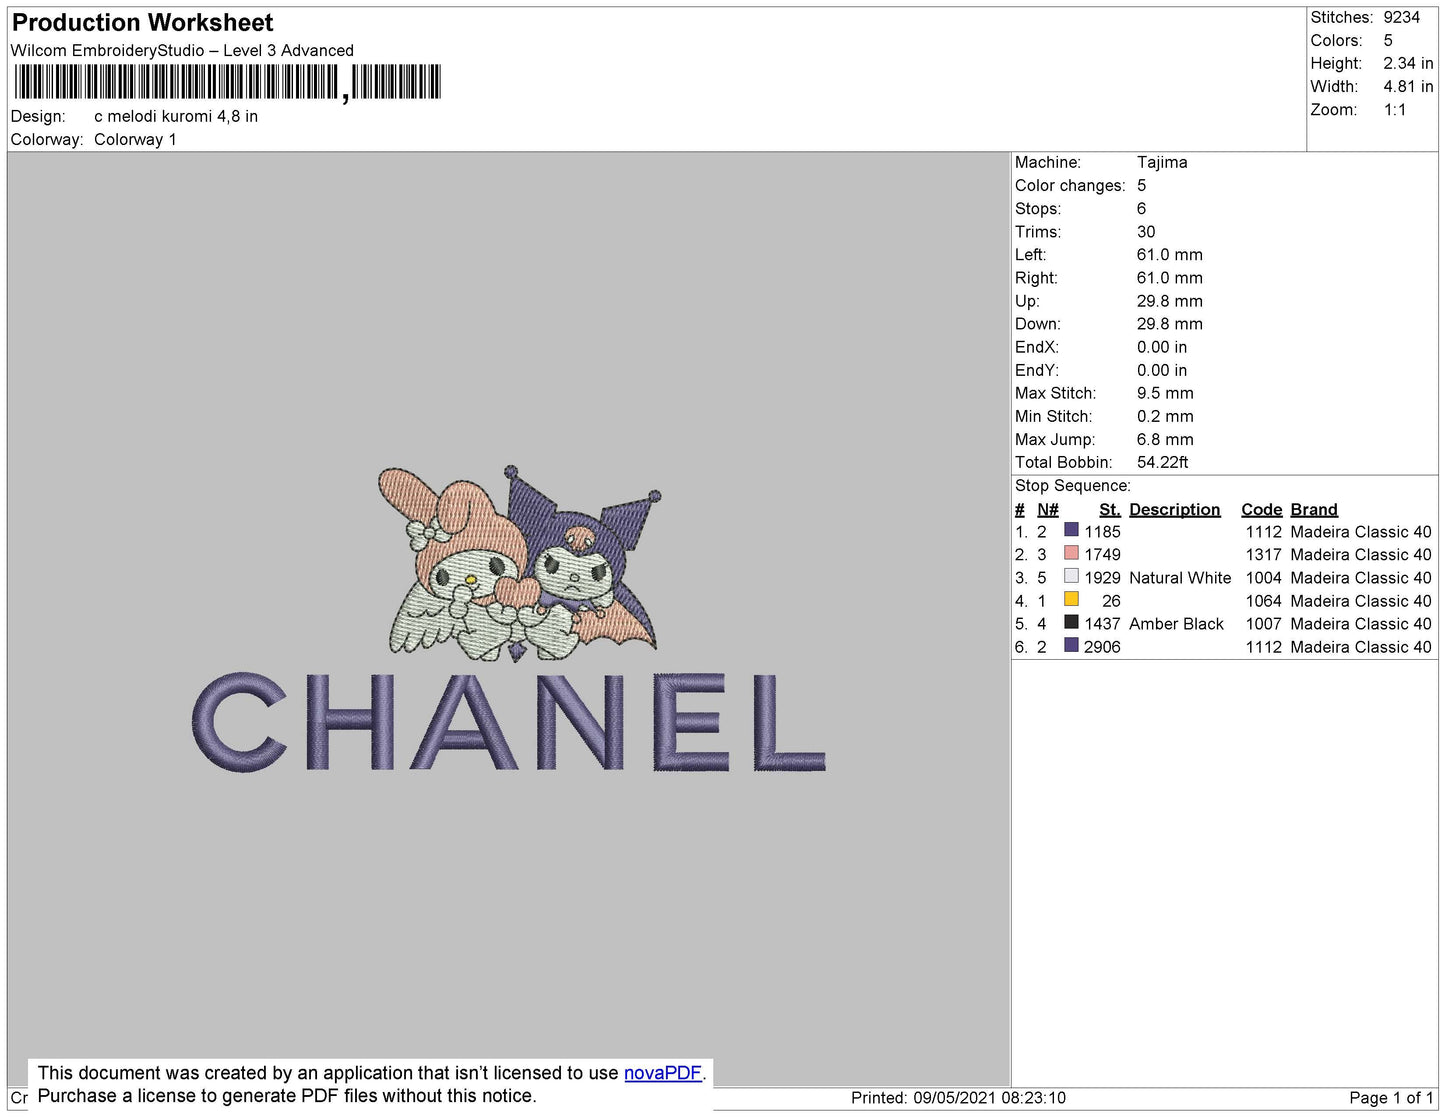Image resolution: width=1445 pixels, height=1117 pixels.
Task: Click the 'Description' column header
Action: 1175,509
